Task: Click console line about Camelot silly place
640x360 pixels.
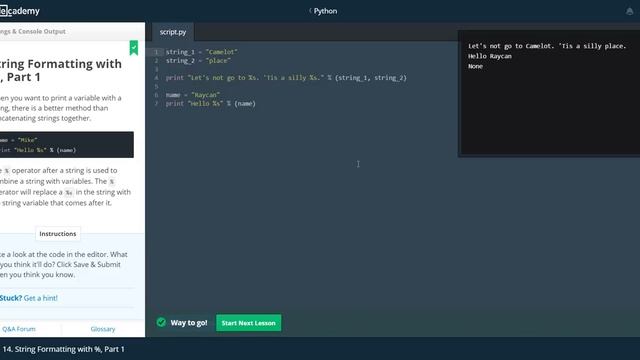Action: [x=547, y=46]
